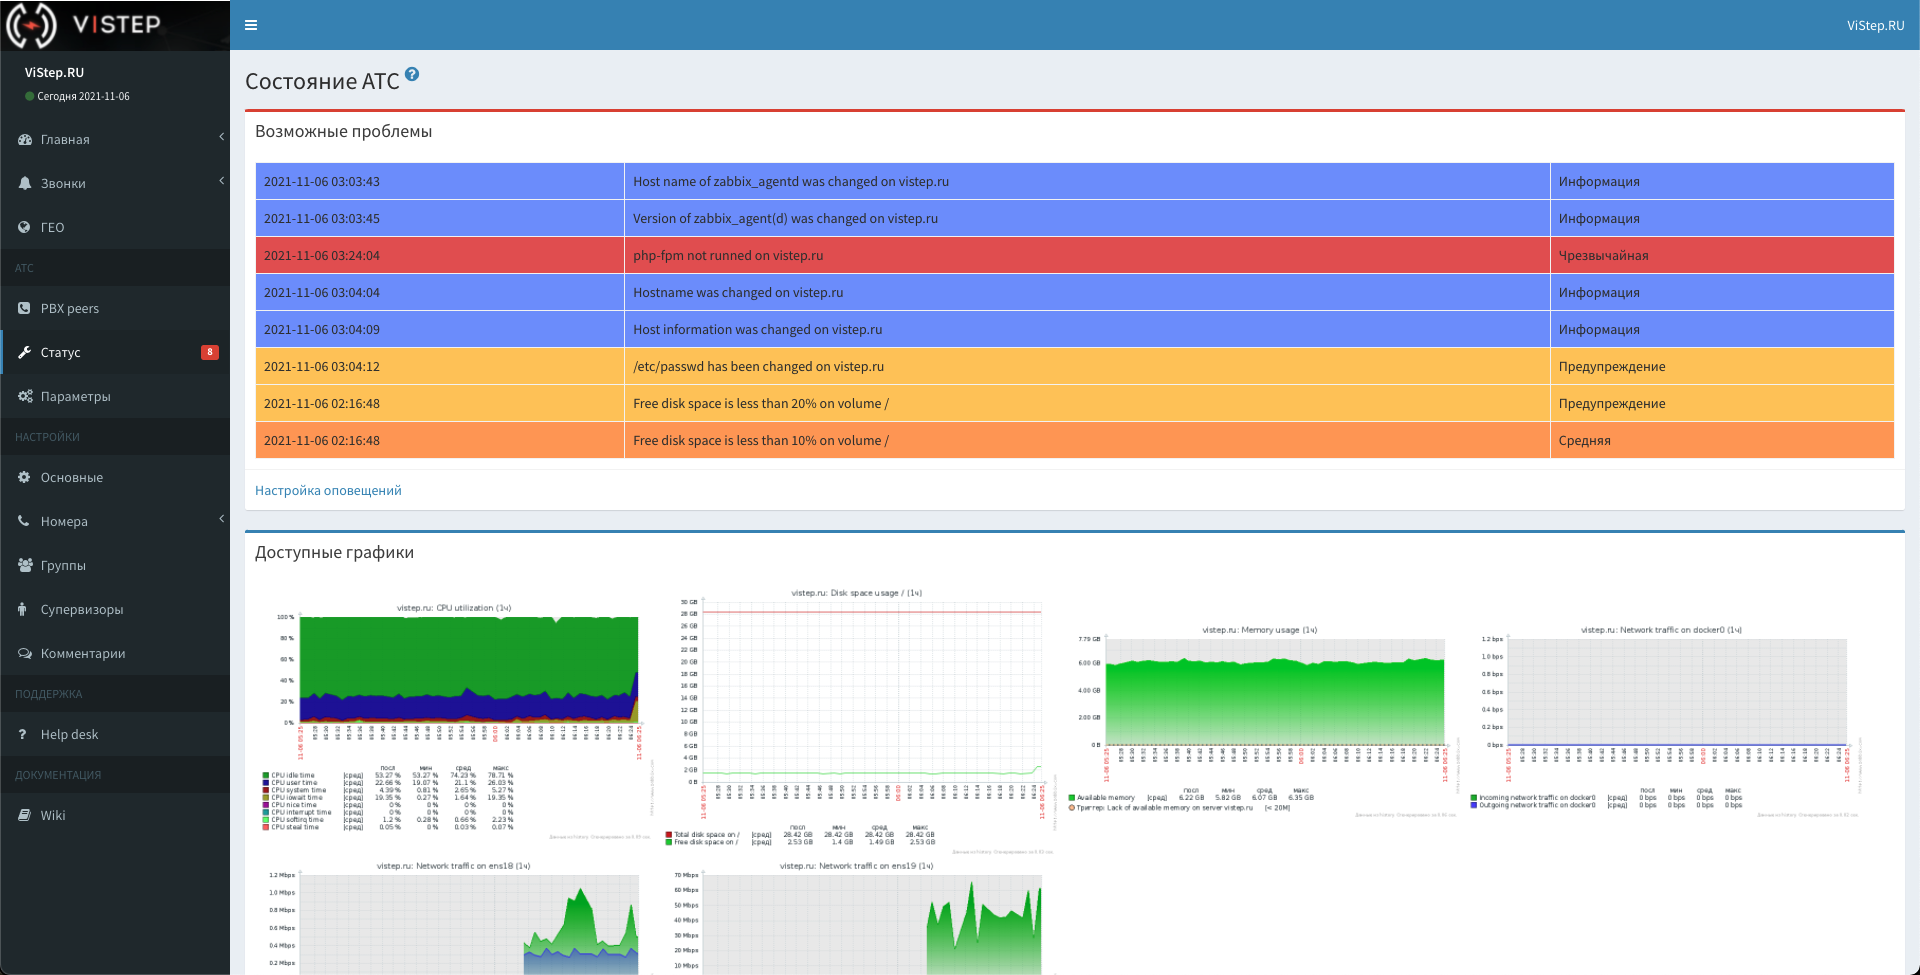The height and width of the screenshot is (975, 1920).
Task: Open the Супервизоры menu item
Action: (x=82, y=610)
